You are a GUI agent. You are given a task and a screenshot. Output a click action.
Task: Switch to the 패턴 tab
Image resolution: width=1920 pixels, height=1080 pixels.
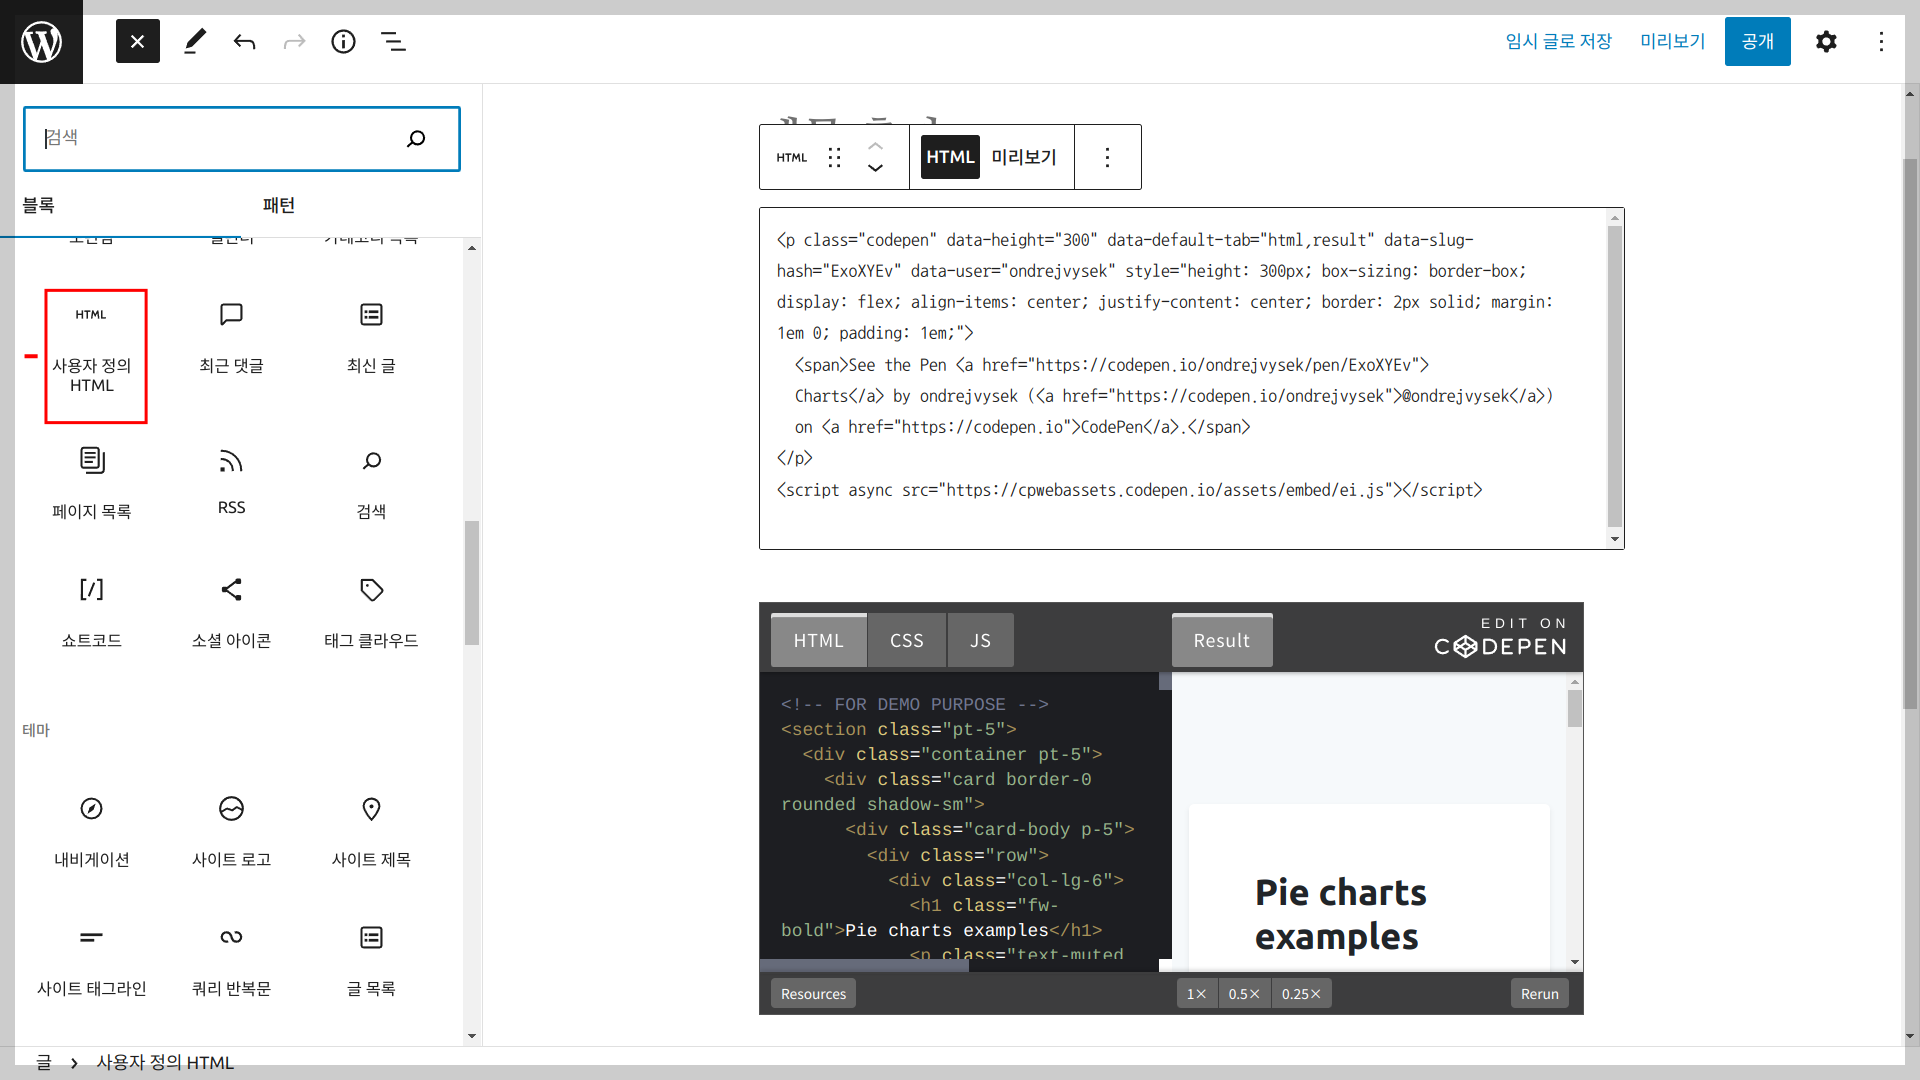[x=279, y=205]
